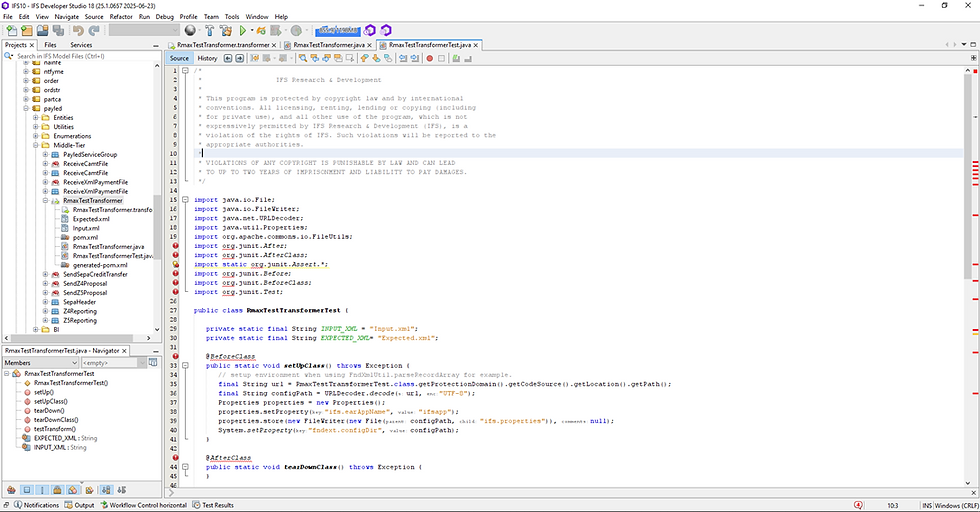Click the forward-arrow editor toolbar icon
This screenshot has height=512, width=980.
[x=239, y=58]
